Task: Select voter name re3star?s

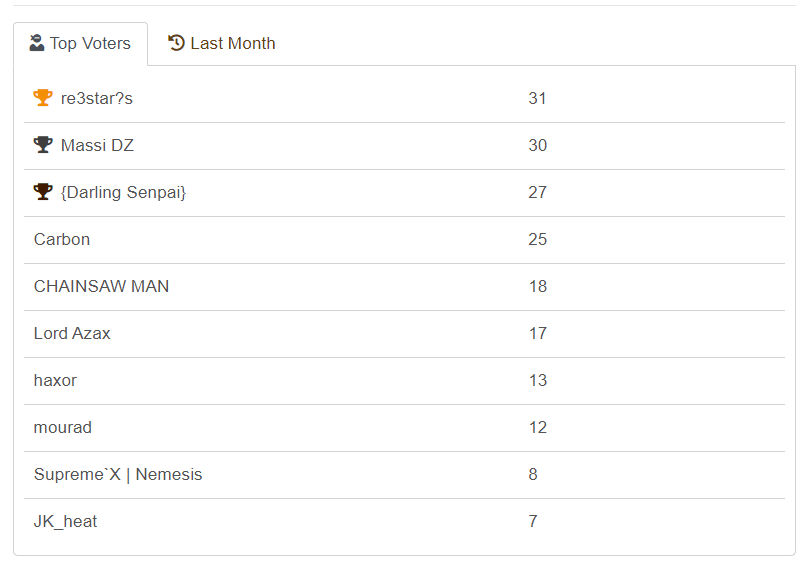Action: [x=97, y=98]
